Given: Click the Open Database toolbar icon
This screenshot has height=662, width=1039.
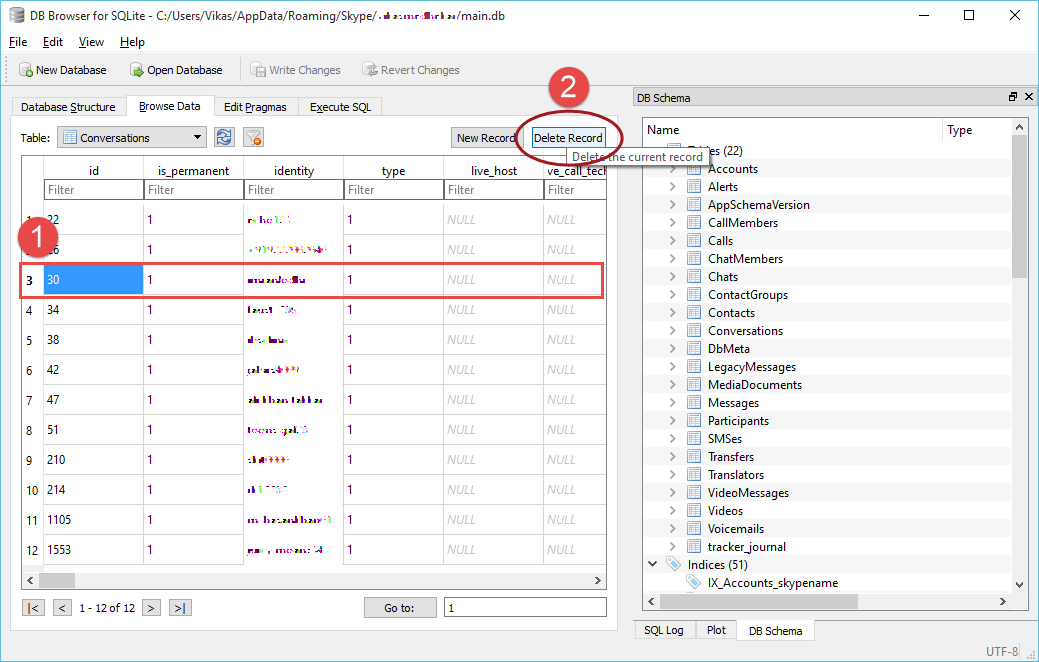Looking at the screenshot, I should pyautogui.click(x=137, y=70).
